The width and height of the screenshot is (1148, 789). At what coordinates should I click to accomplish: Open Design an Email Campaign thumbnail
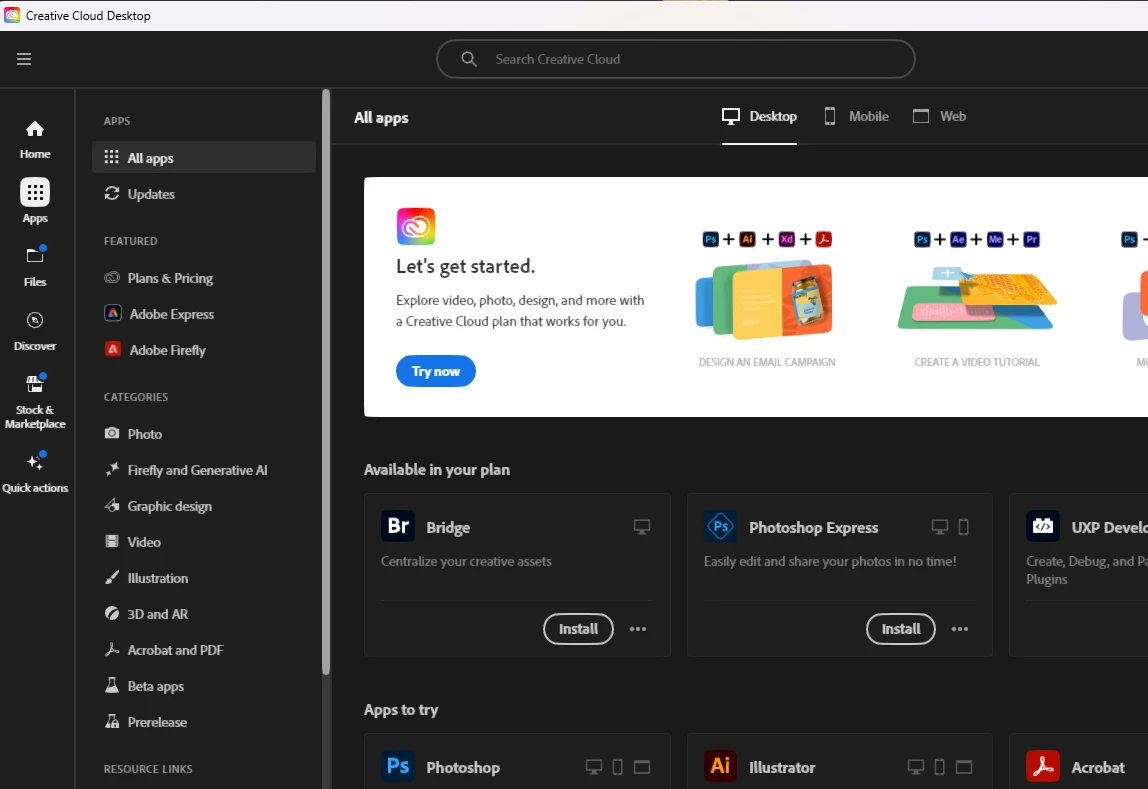click(x=766, y=301)
